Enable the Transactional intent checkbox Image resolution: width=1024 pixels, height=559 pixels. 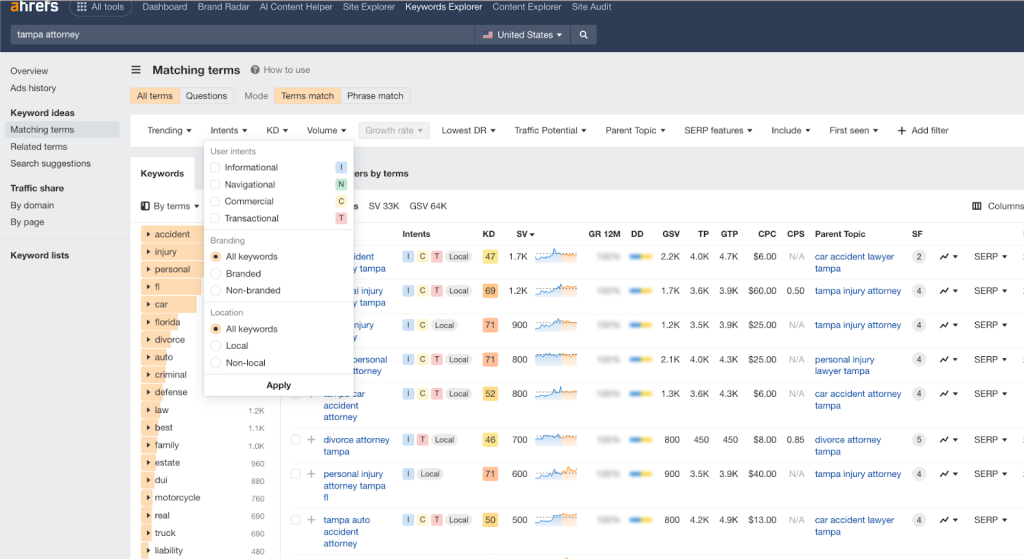tap(215, 218)
